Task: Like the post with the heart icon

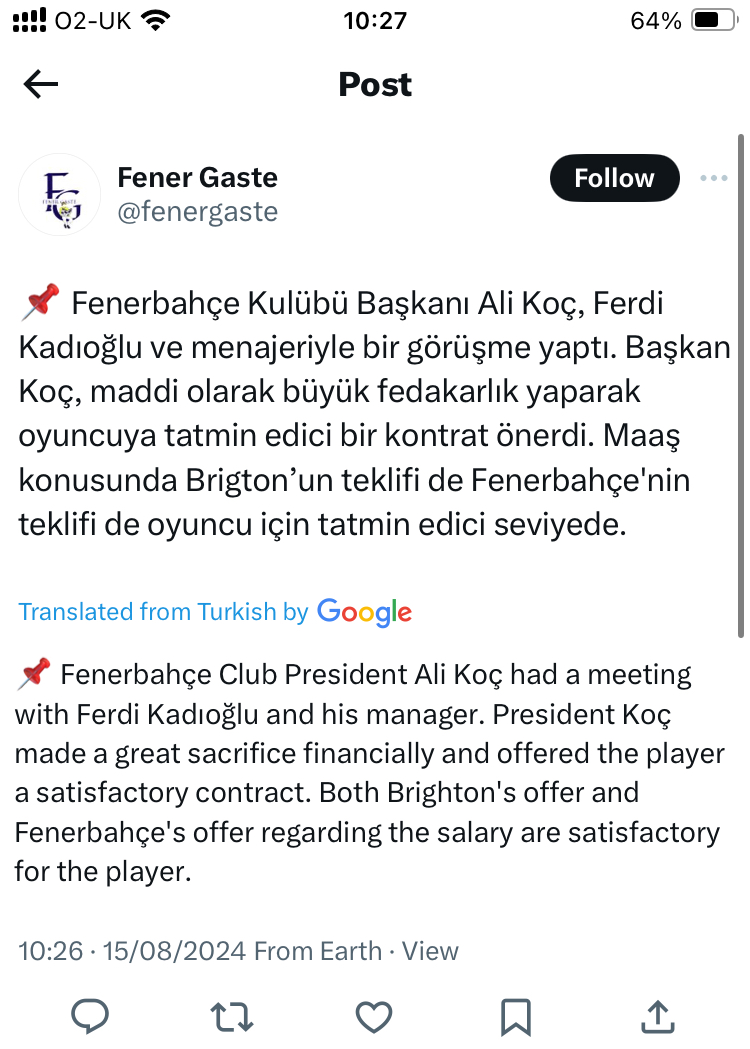Action: pos(373,1016)
